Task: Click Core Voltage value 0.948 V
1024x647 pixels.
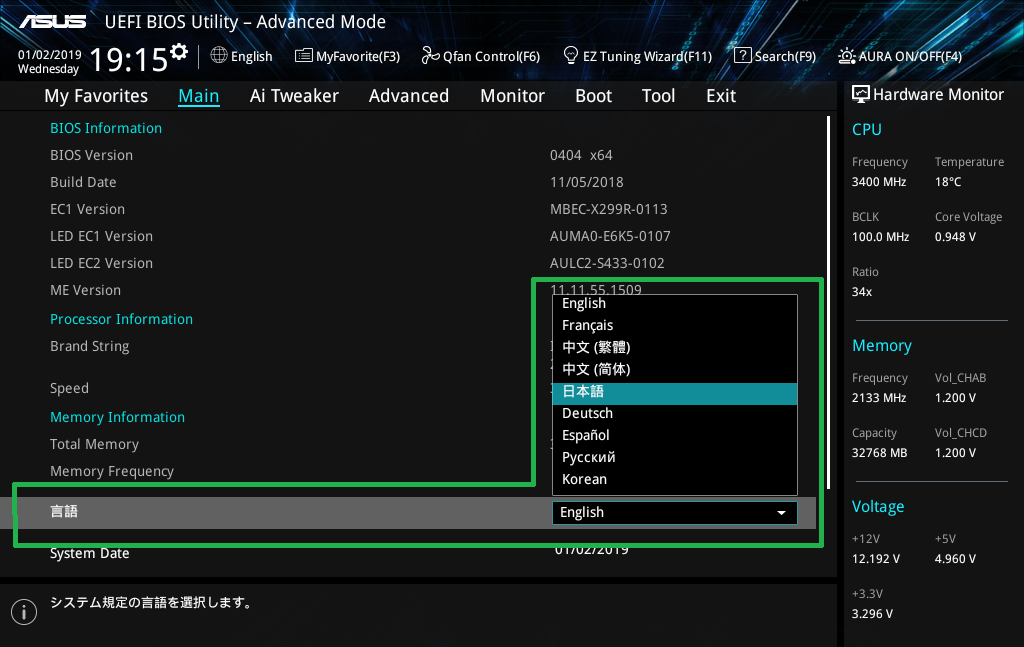Action: click(955, 237)
